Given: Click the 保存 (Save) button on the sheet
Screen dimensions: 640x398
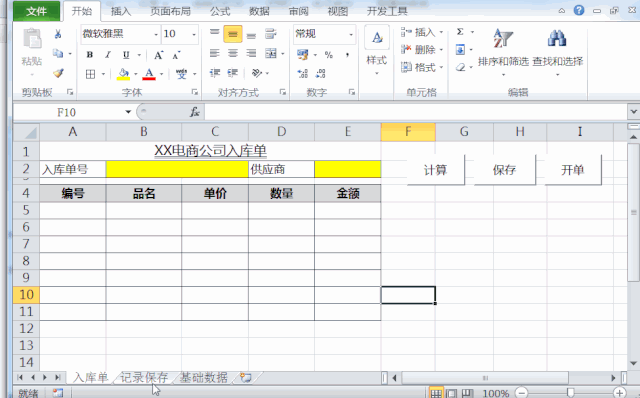Looking at the screenshot, I should tap(504, 170).
